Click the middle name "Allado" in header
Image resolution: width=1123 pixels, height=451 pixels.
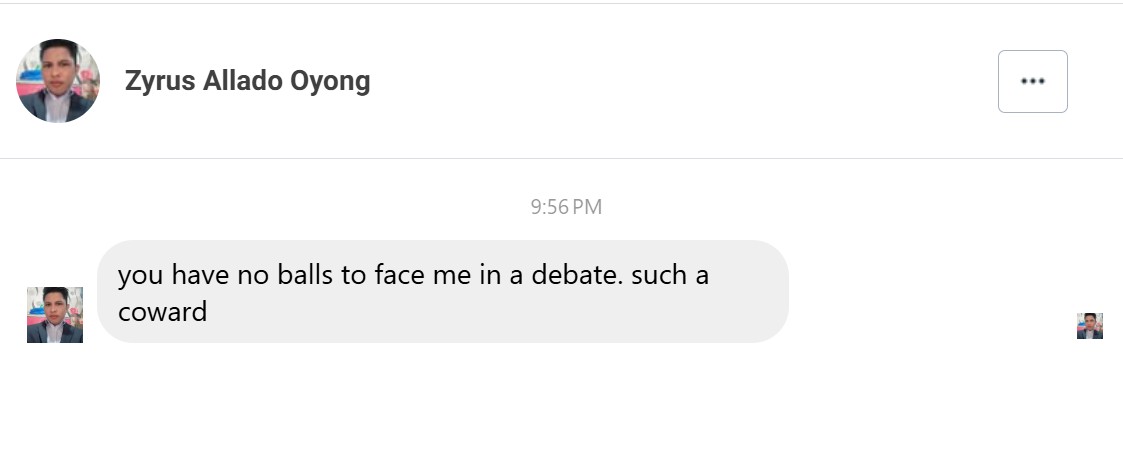243,81
